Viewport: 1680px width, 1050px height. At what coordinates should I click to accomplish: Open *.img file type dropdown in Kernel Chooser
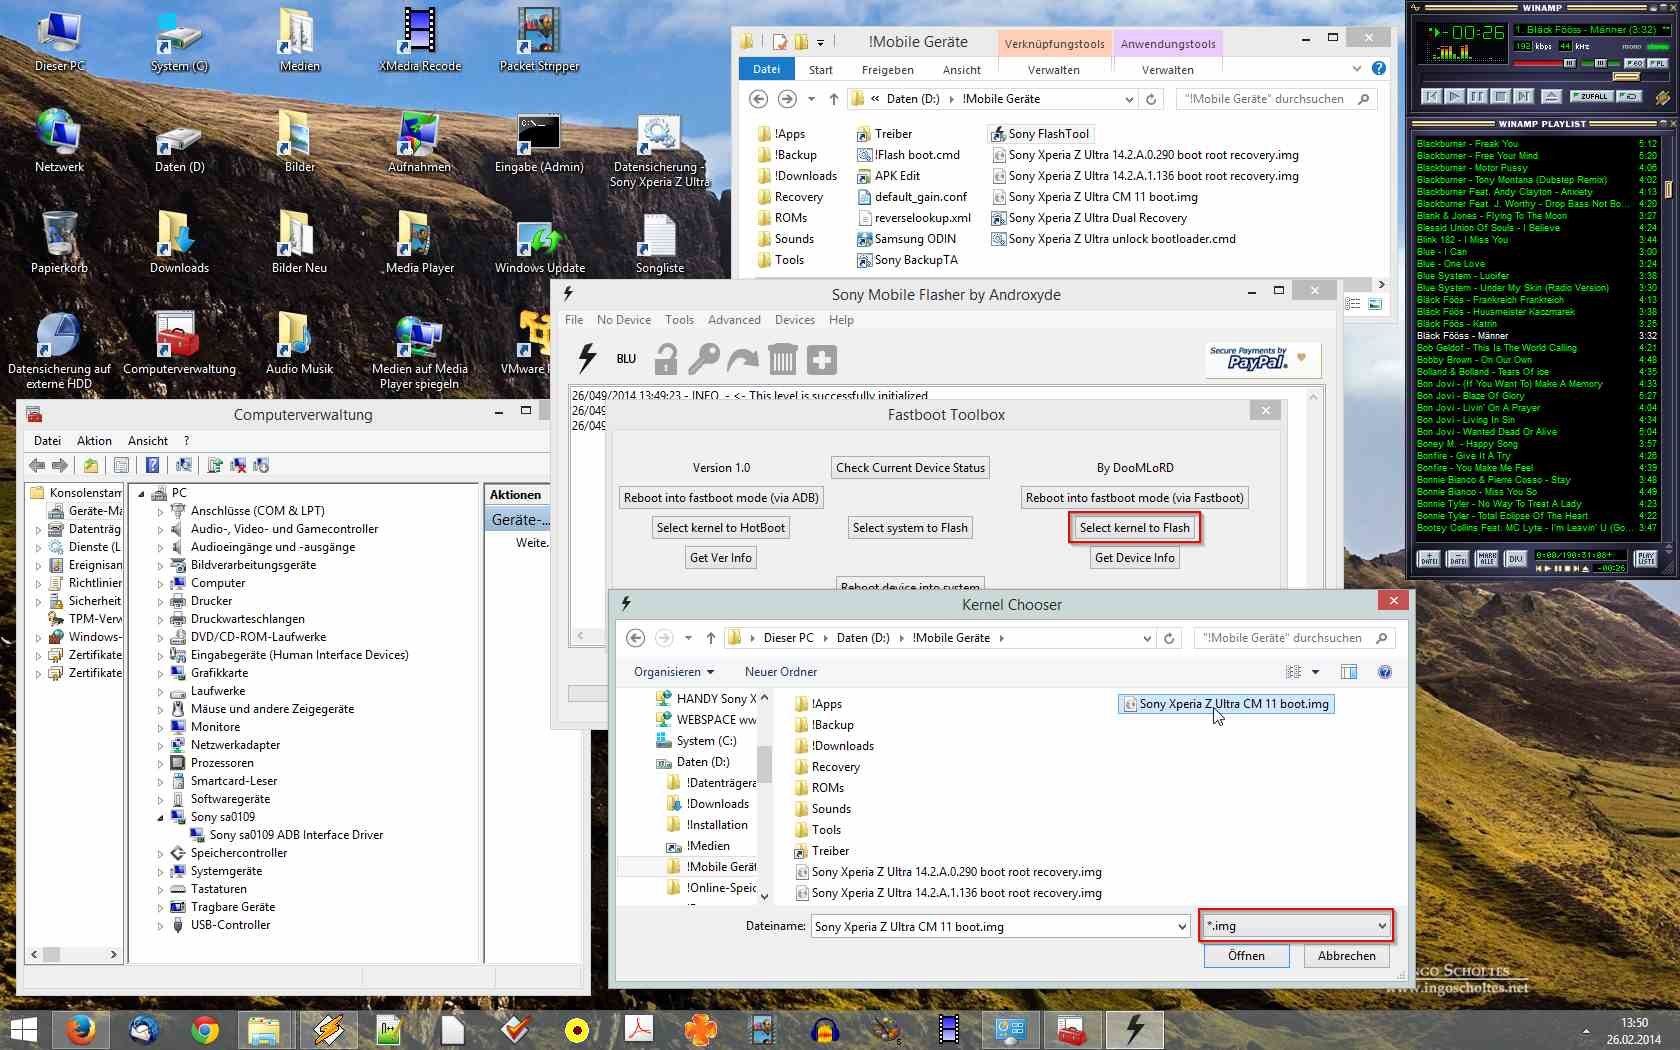pyautogui.click(x=1296, y=926)
